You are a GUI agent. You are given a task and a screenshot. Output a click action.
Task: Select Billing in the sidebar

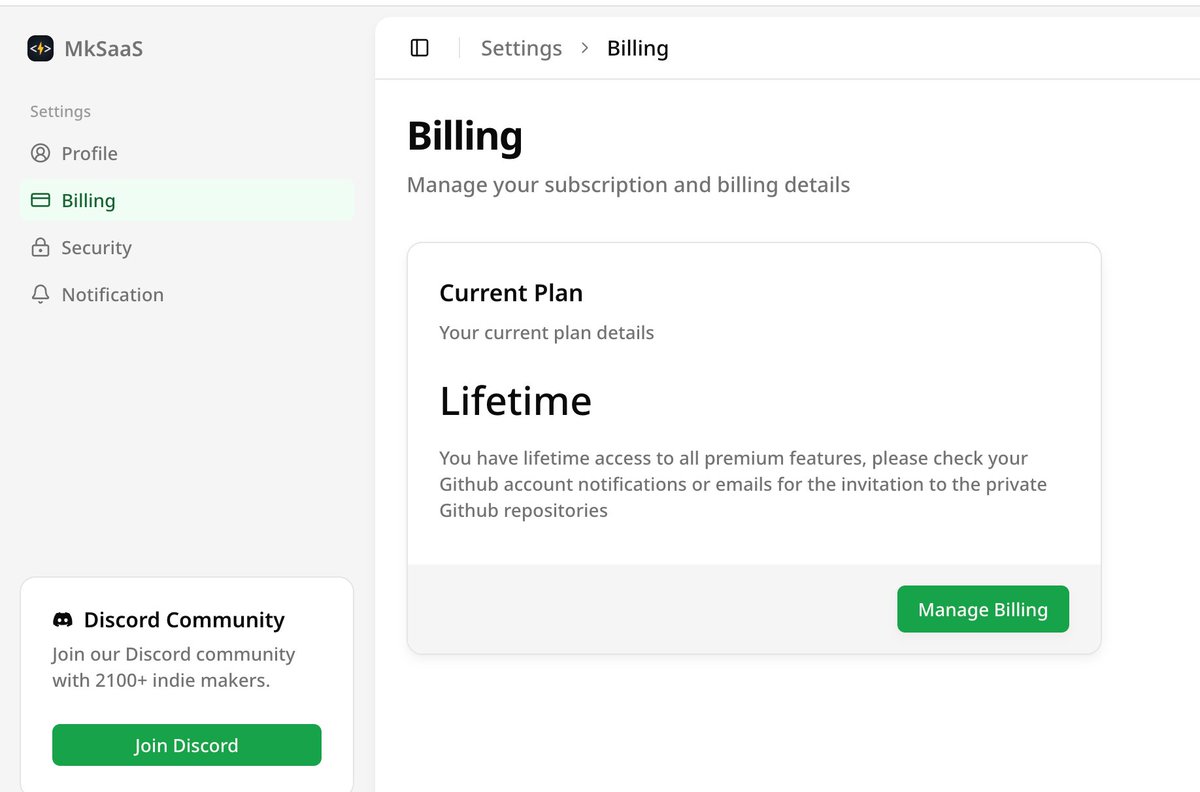coord(187,200)
